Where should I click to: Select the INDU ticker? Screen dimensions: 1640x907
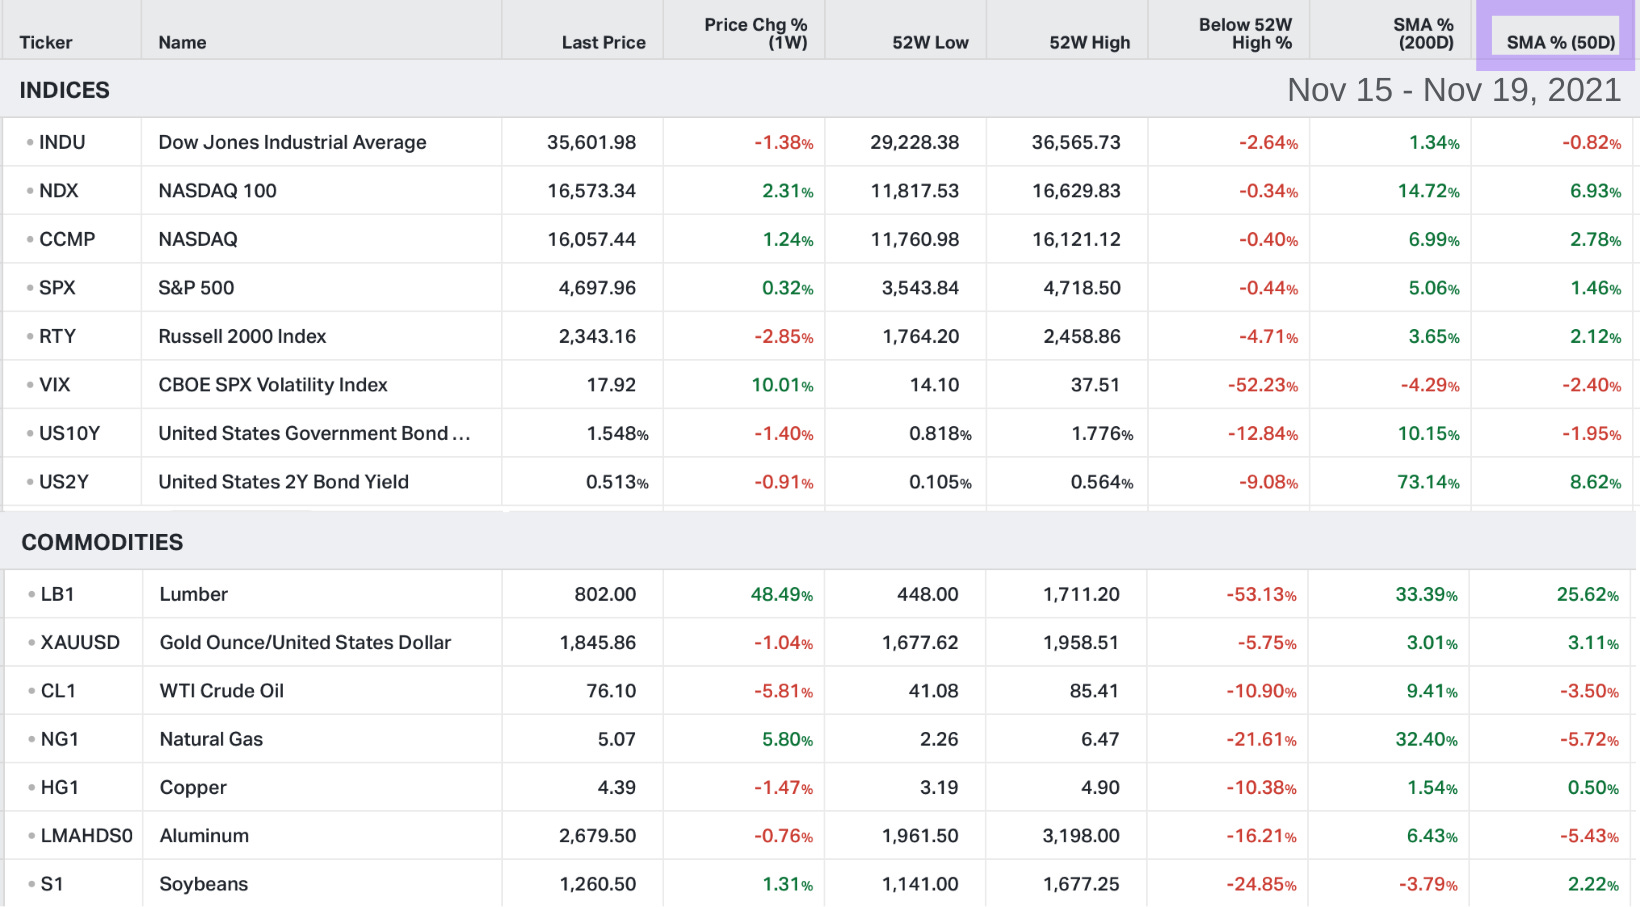point(62,142)
